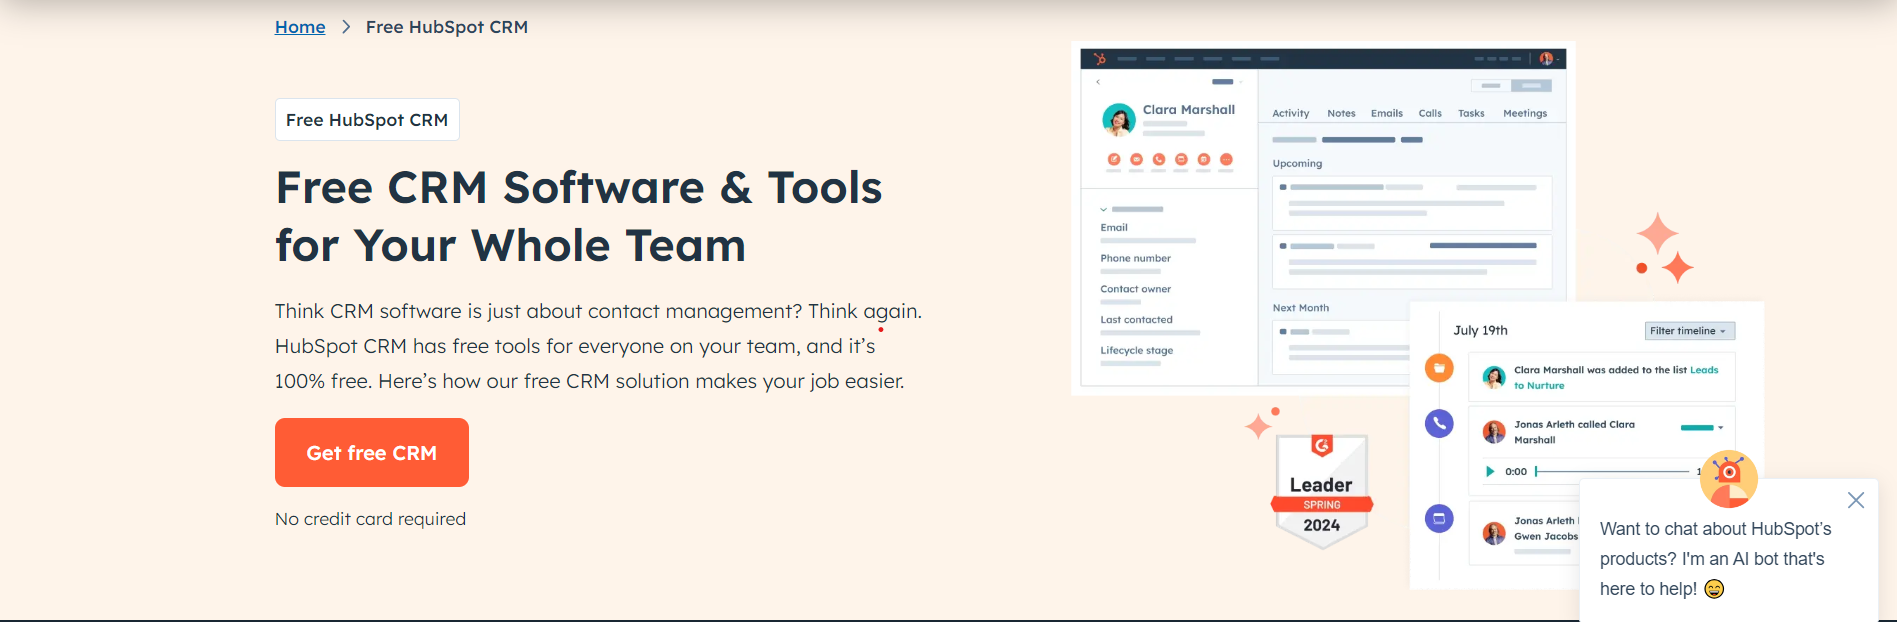
Task: Click the back arrow above Clara Marshall
Action: [x=1098, y=82]
